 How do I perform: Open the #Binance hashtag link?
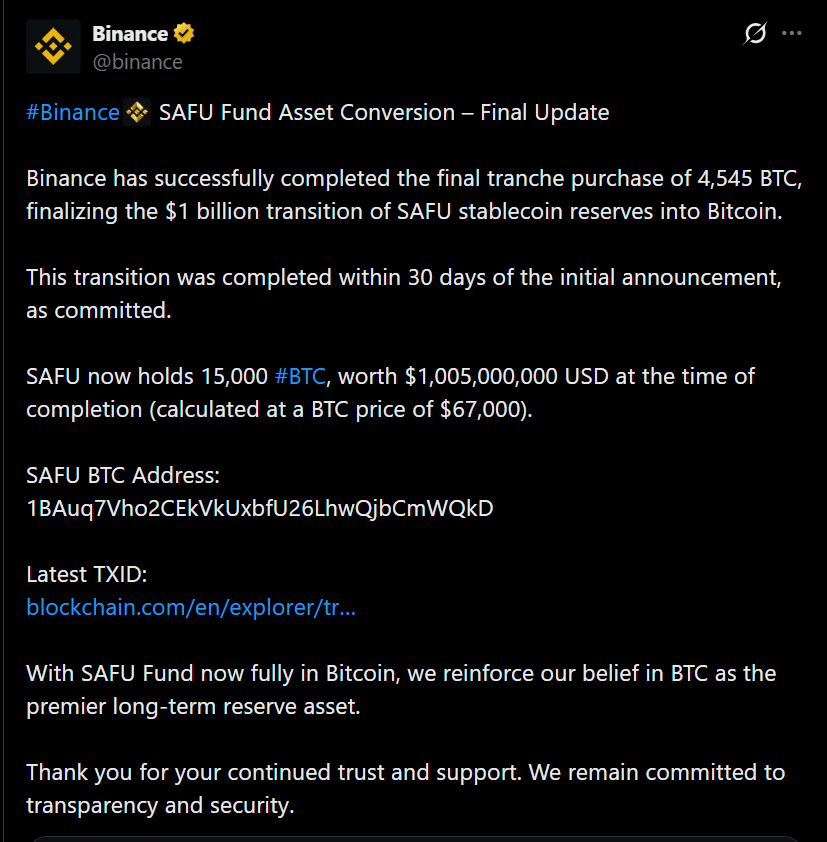point(73,112)
